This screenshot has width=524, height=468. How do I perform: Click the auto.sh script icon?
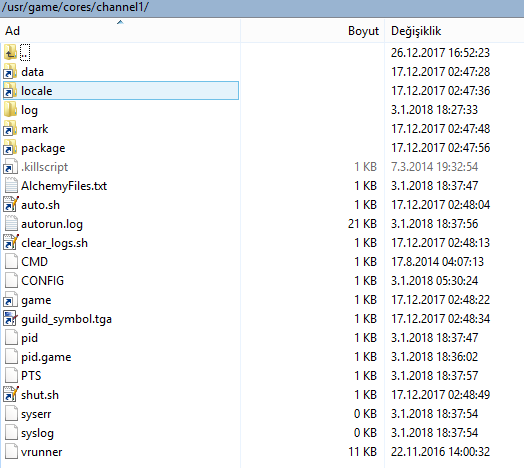[x=10, y=205]
